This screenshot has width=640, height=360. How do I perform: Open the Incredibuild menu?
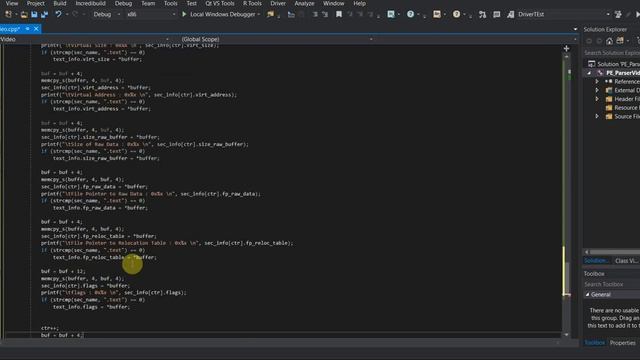pyautogui.click(x=90, y=3)
